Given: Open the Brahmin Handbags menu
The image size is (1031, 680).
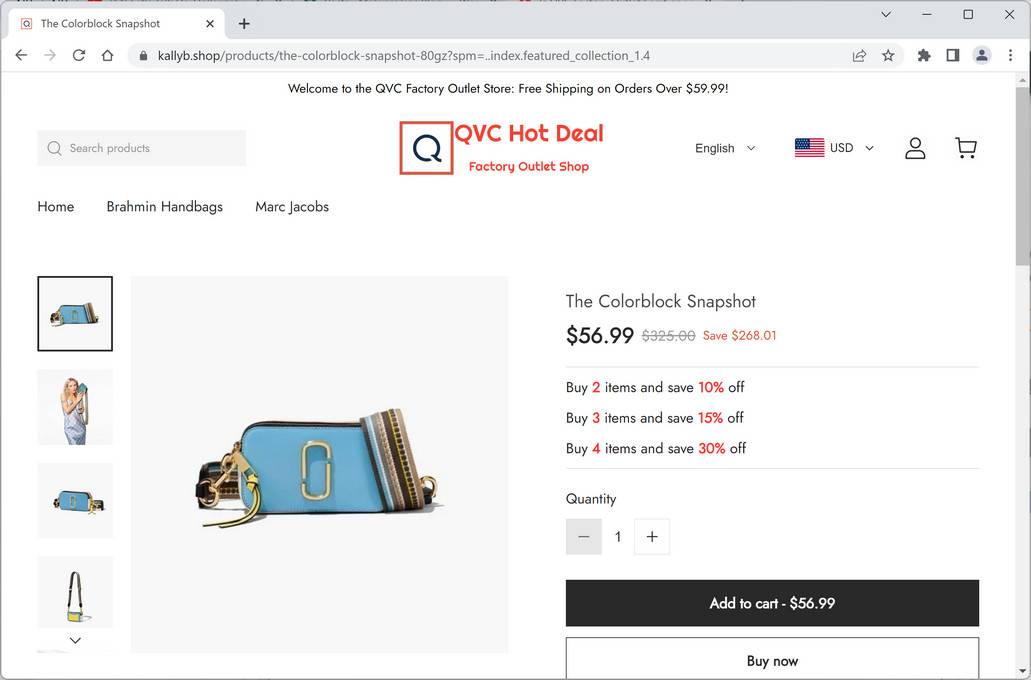Looking at the screenshot, I should coord(165,207).
